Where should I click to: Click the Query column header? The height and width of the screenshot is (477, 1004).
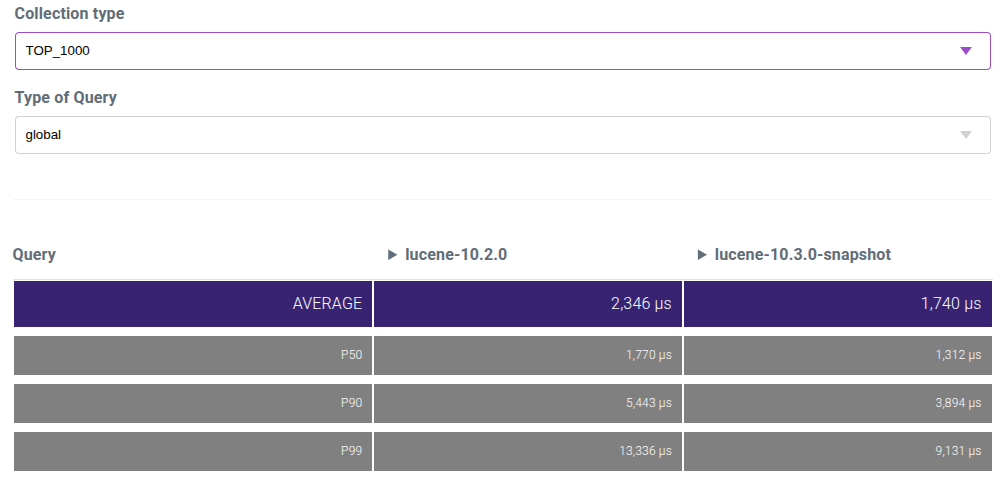coord(34,255)
